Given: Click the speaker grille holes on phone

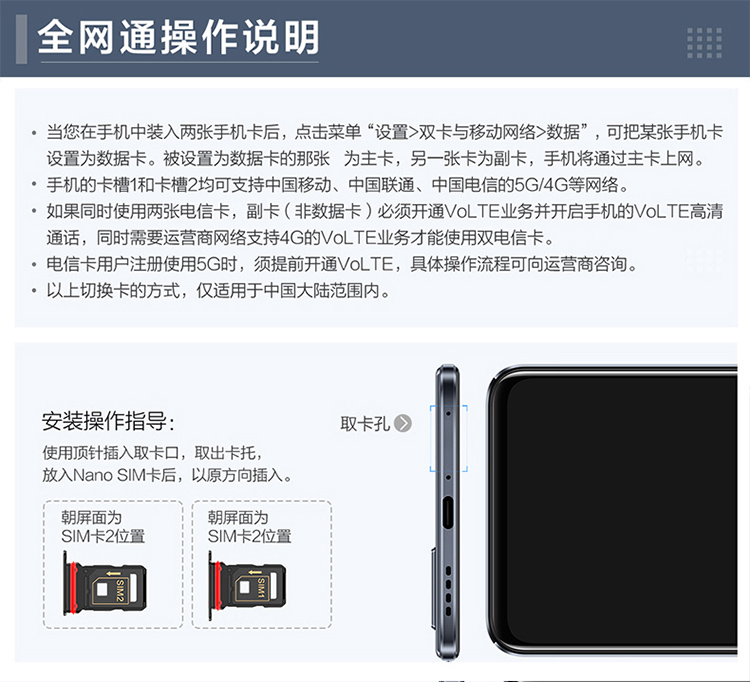Looking at the screenshot, I should click(448, 591).
